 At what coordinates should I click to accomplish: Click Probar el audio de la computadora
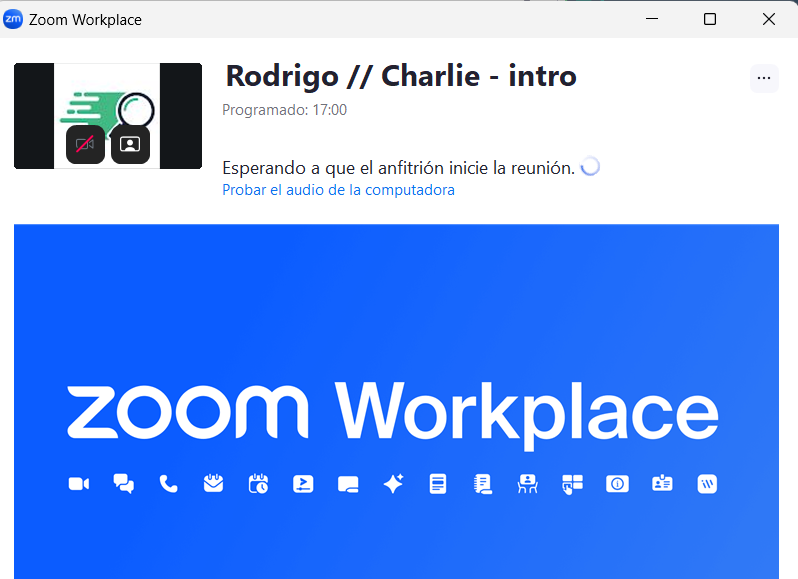pyautogui.click(x=338, y=190)
